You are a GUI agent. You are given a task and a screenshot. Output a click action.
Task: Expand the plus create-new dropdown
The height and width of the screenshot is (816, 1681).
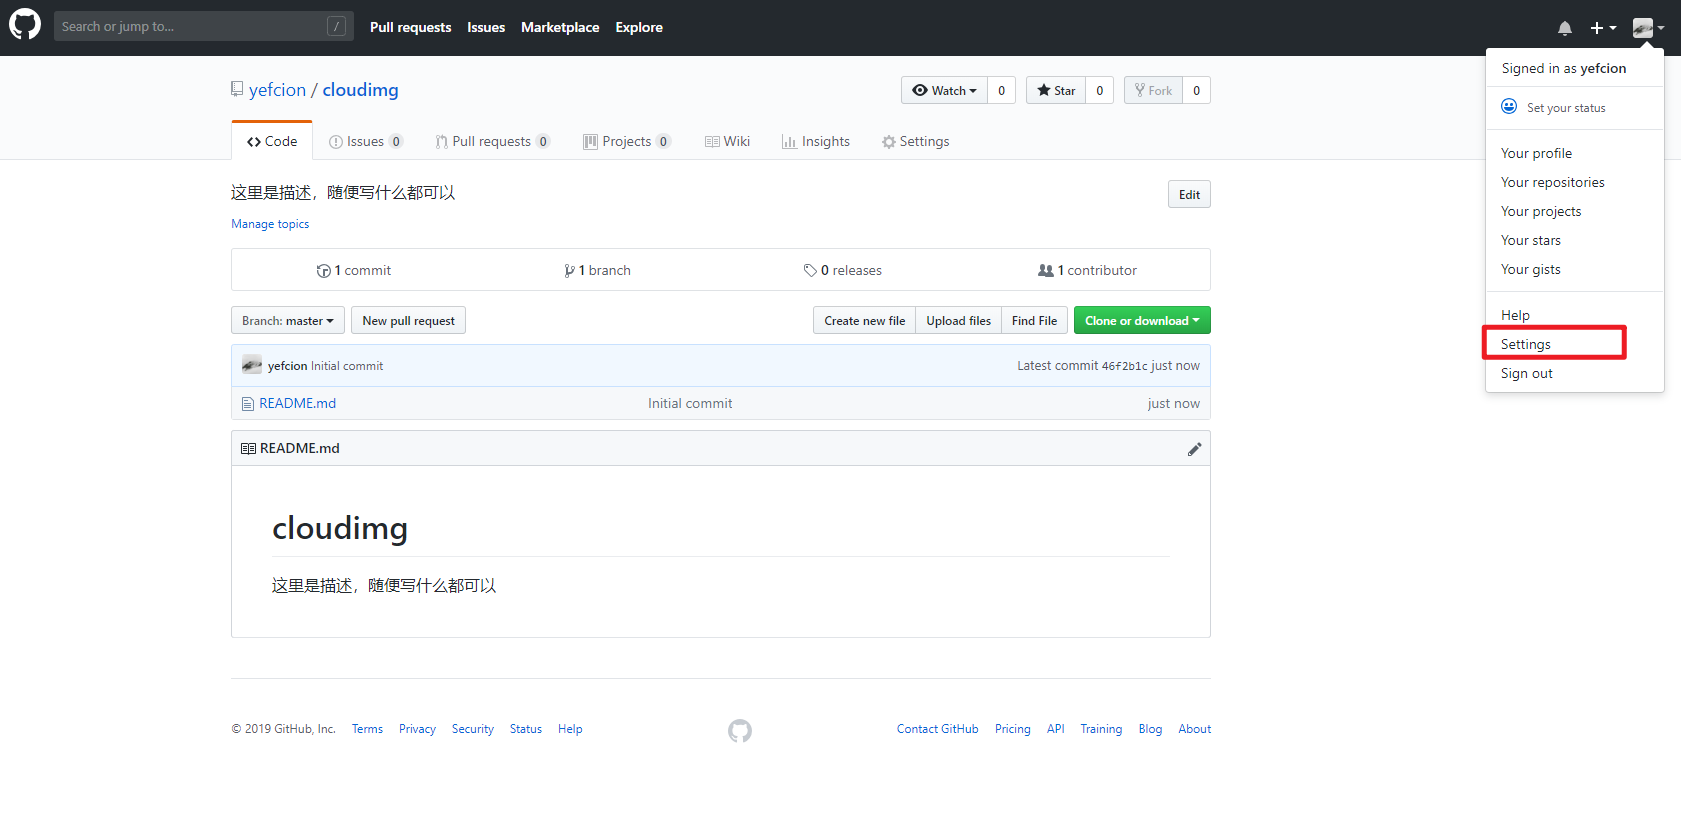coord(1603,28)
